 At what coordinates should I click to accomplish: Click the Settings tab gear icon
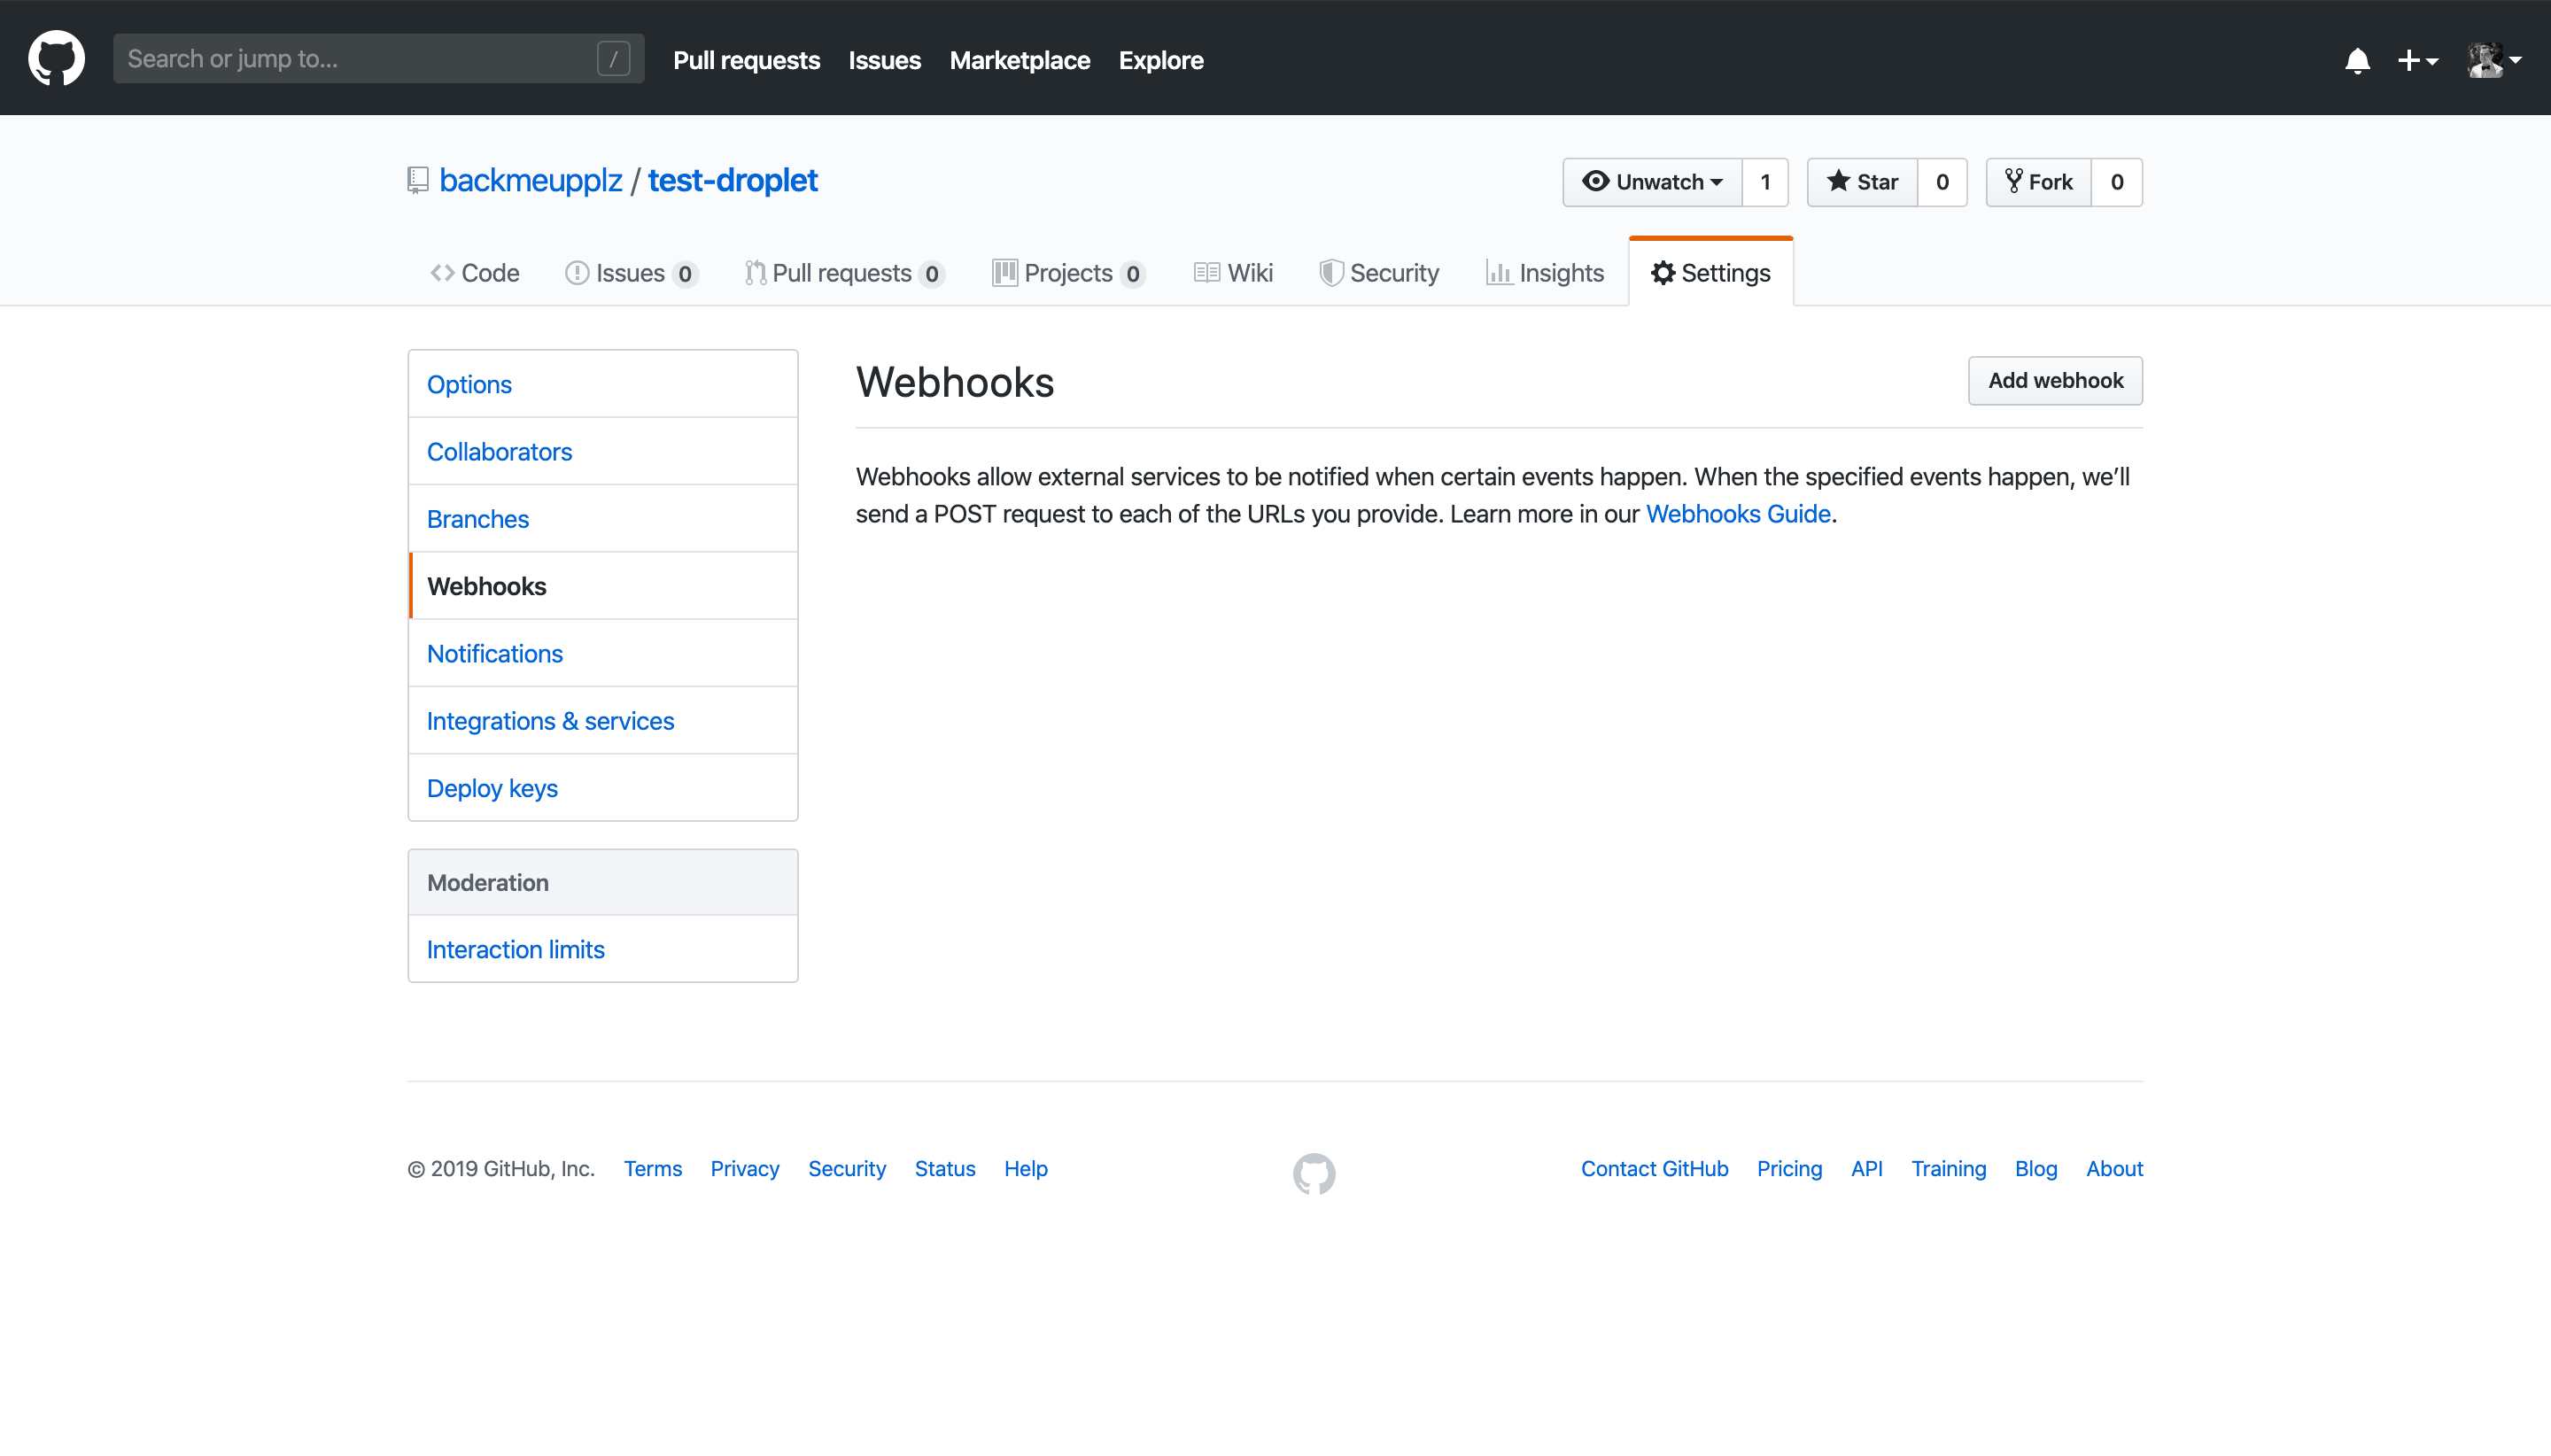pyautogui.click(x=1662, y=273)
